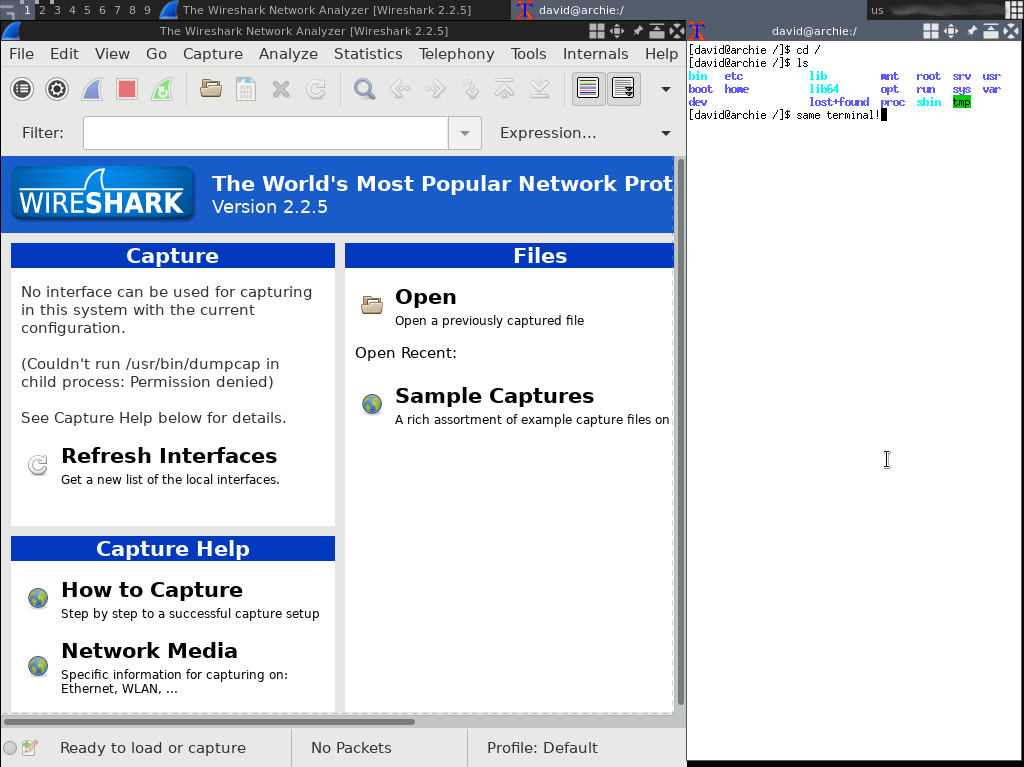
Task: Click lost+found in the terminal listing
Action: click(x=839, y=102)
